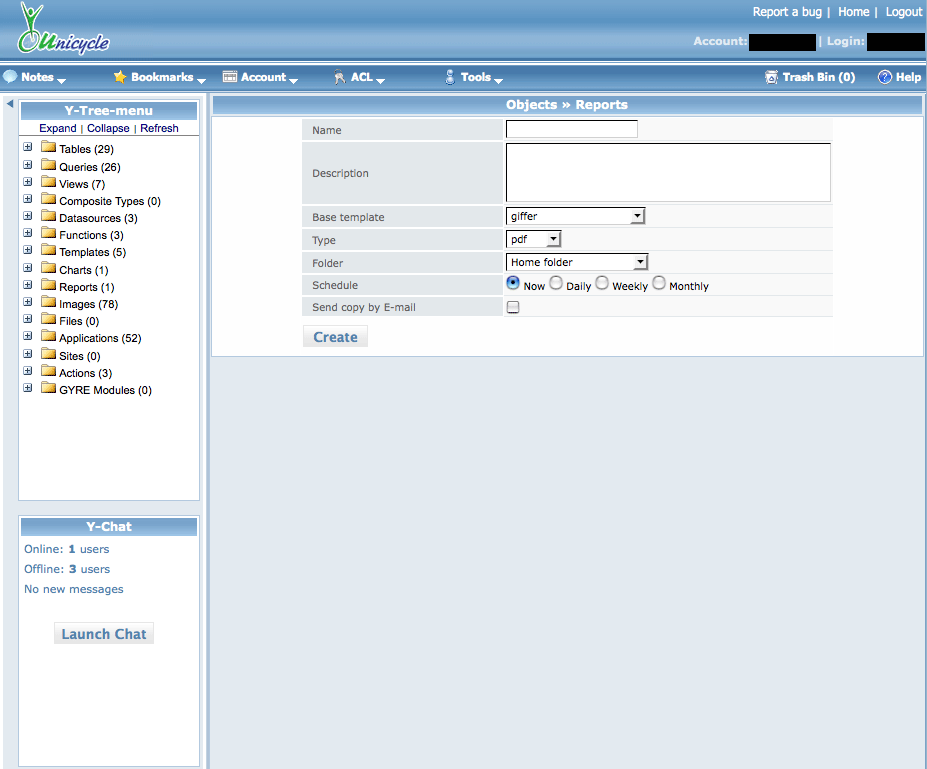Screen dimensions: 927x769
Task: Expand the Queries tree node
Action: coord(28,166)
